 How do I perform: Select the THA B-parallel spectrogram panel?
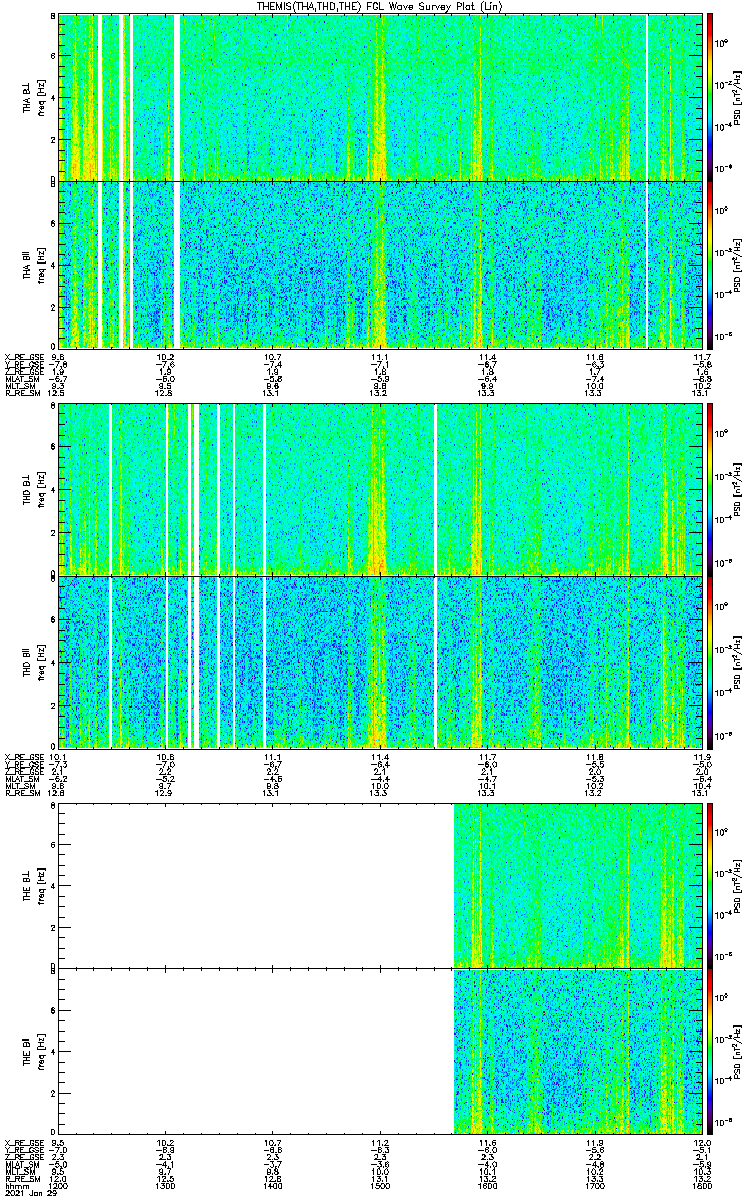tap(380, 264)
